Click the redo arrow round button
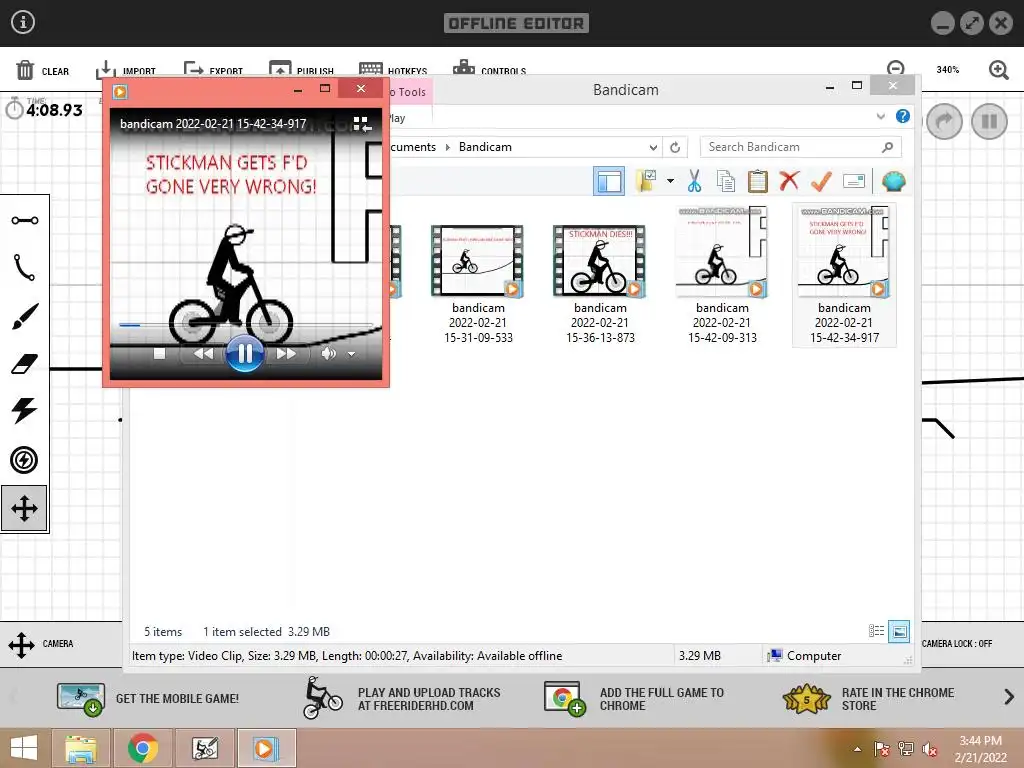 click(x=944, y=121)
